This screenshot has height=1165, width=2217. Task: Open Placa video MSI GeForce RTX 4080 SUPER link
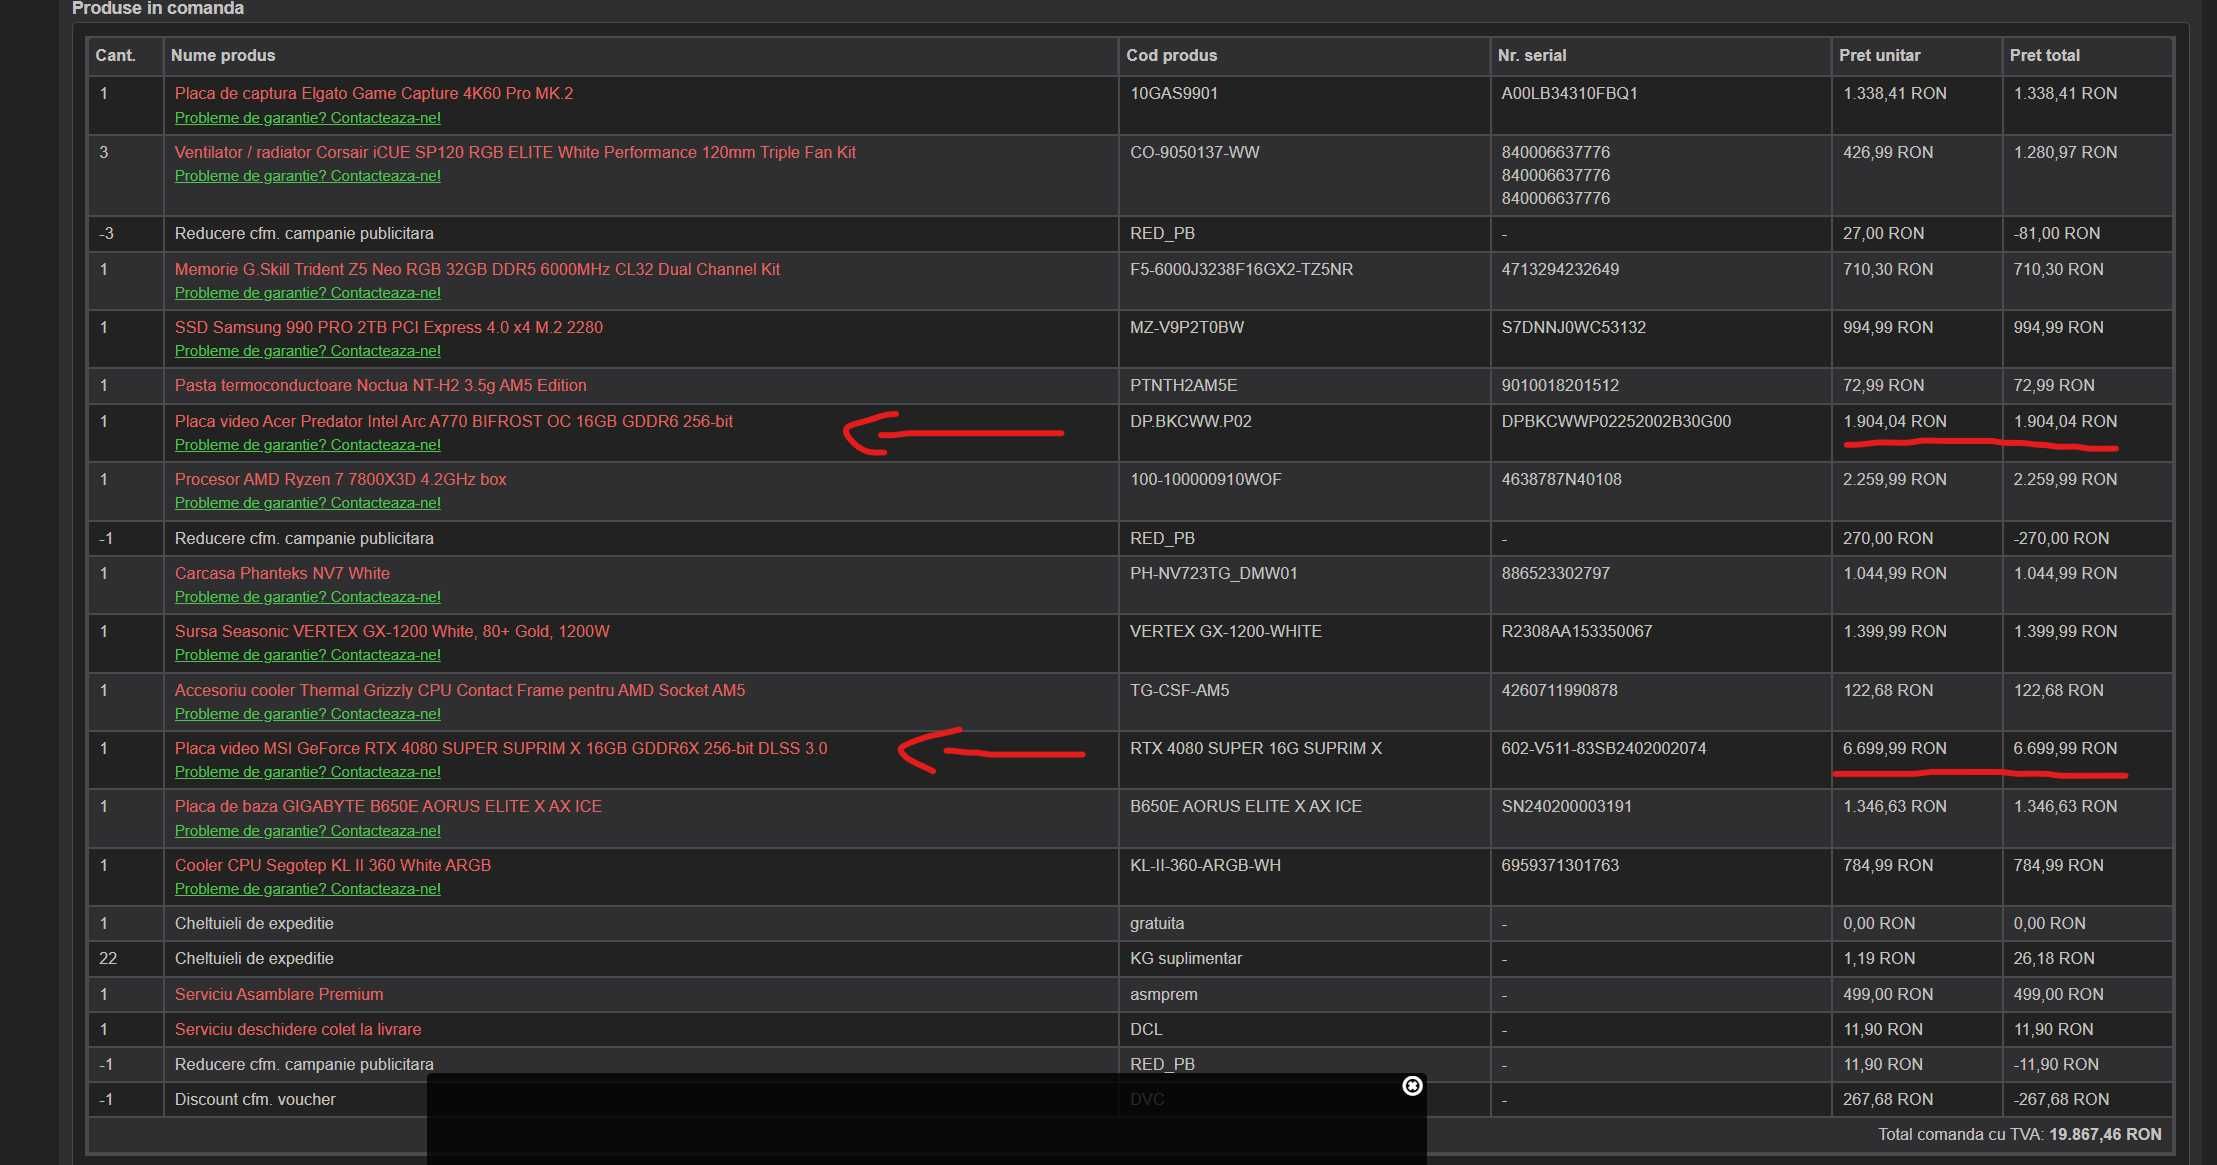pos(501,749)
